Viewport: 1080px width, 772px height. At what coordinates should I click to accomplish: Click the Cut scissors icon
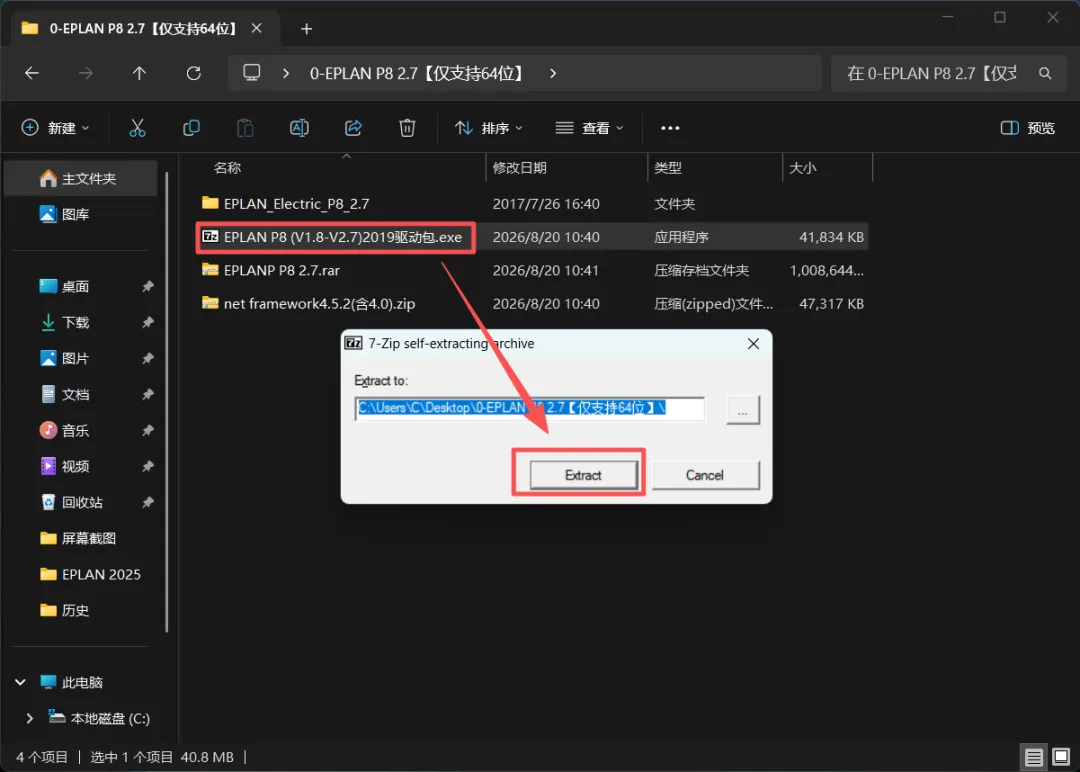(137, 128)
